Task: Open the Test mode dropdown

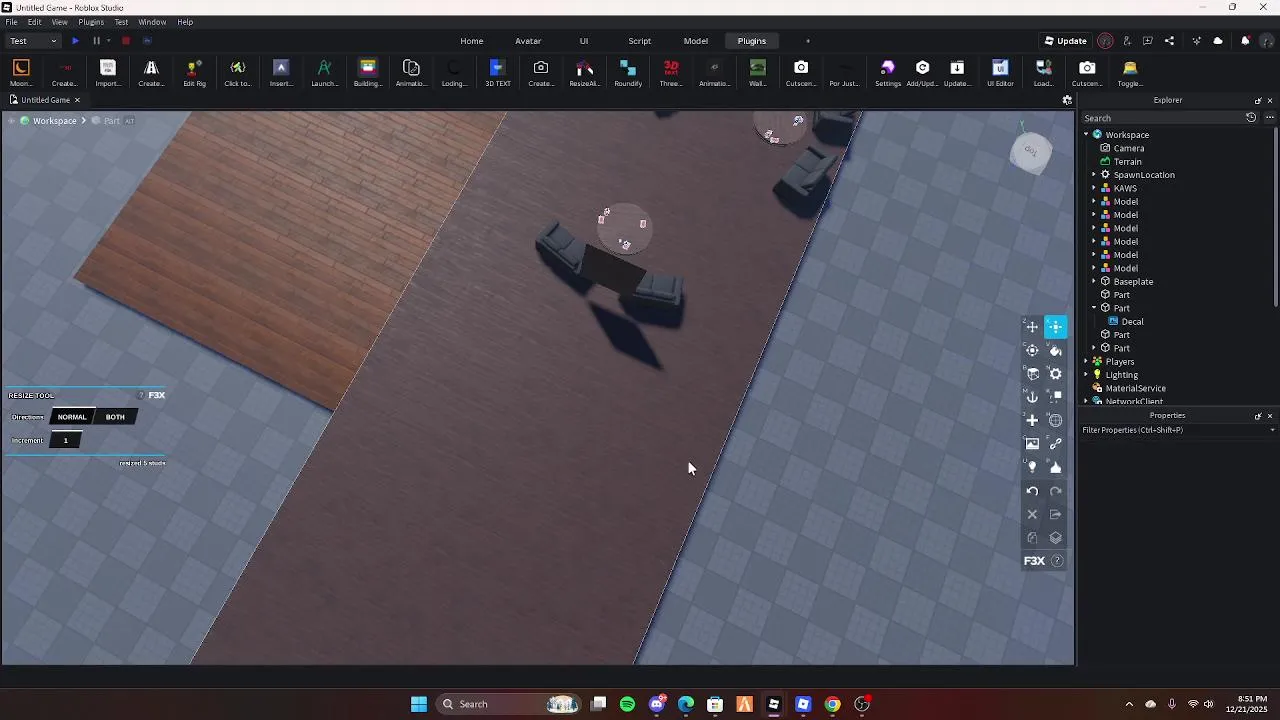Action: [x=33, y=41]
